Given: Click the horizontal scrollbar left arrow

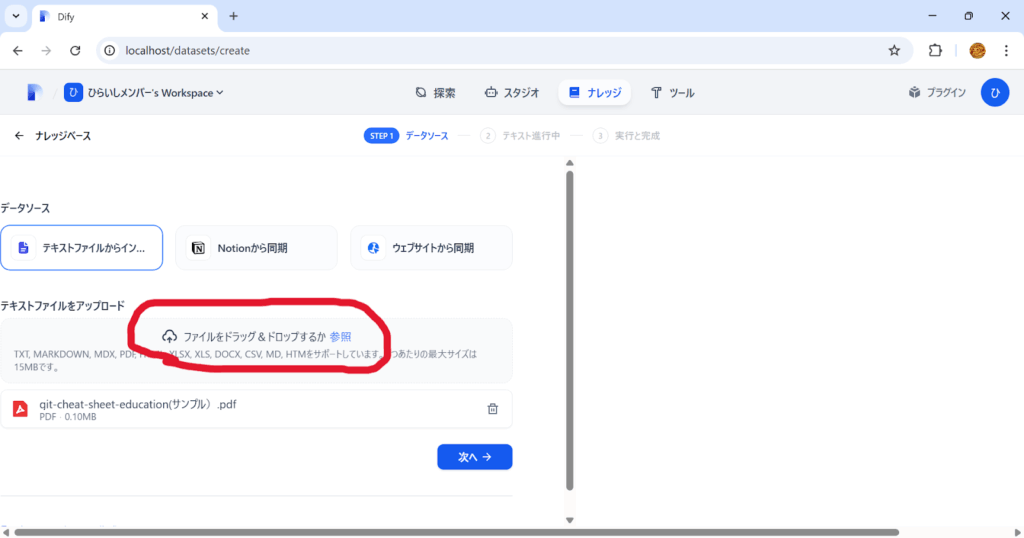Looking at the screenshot, I should pos(6,533).
